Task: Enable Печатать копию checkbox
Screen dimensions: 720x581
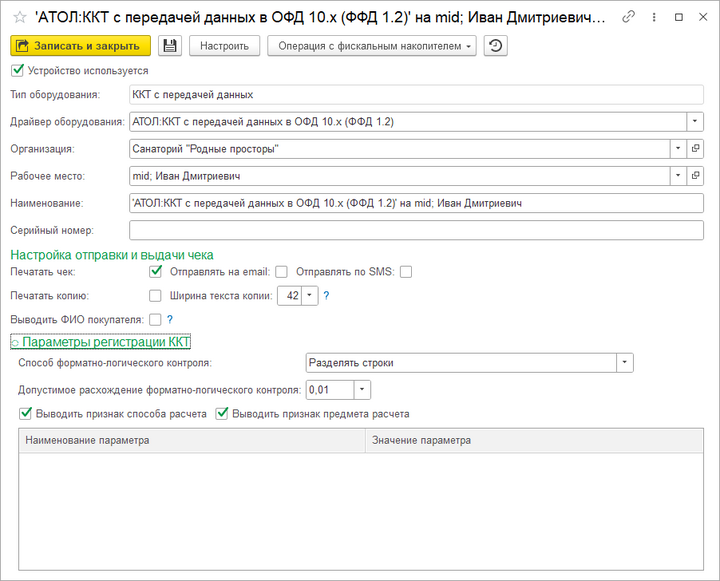Action: [x=155, y=296]
